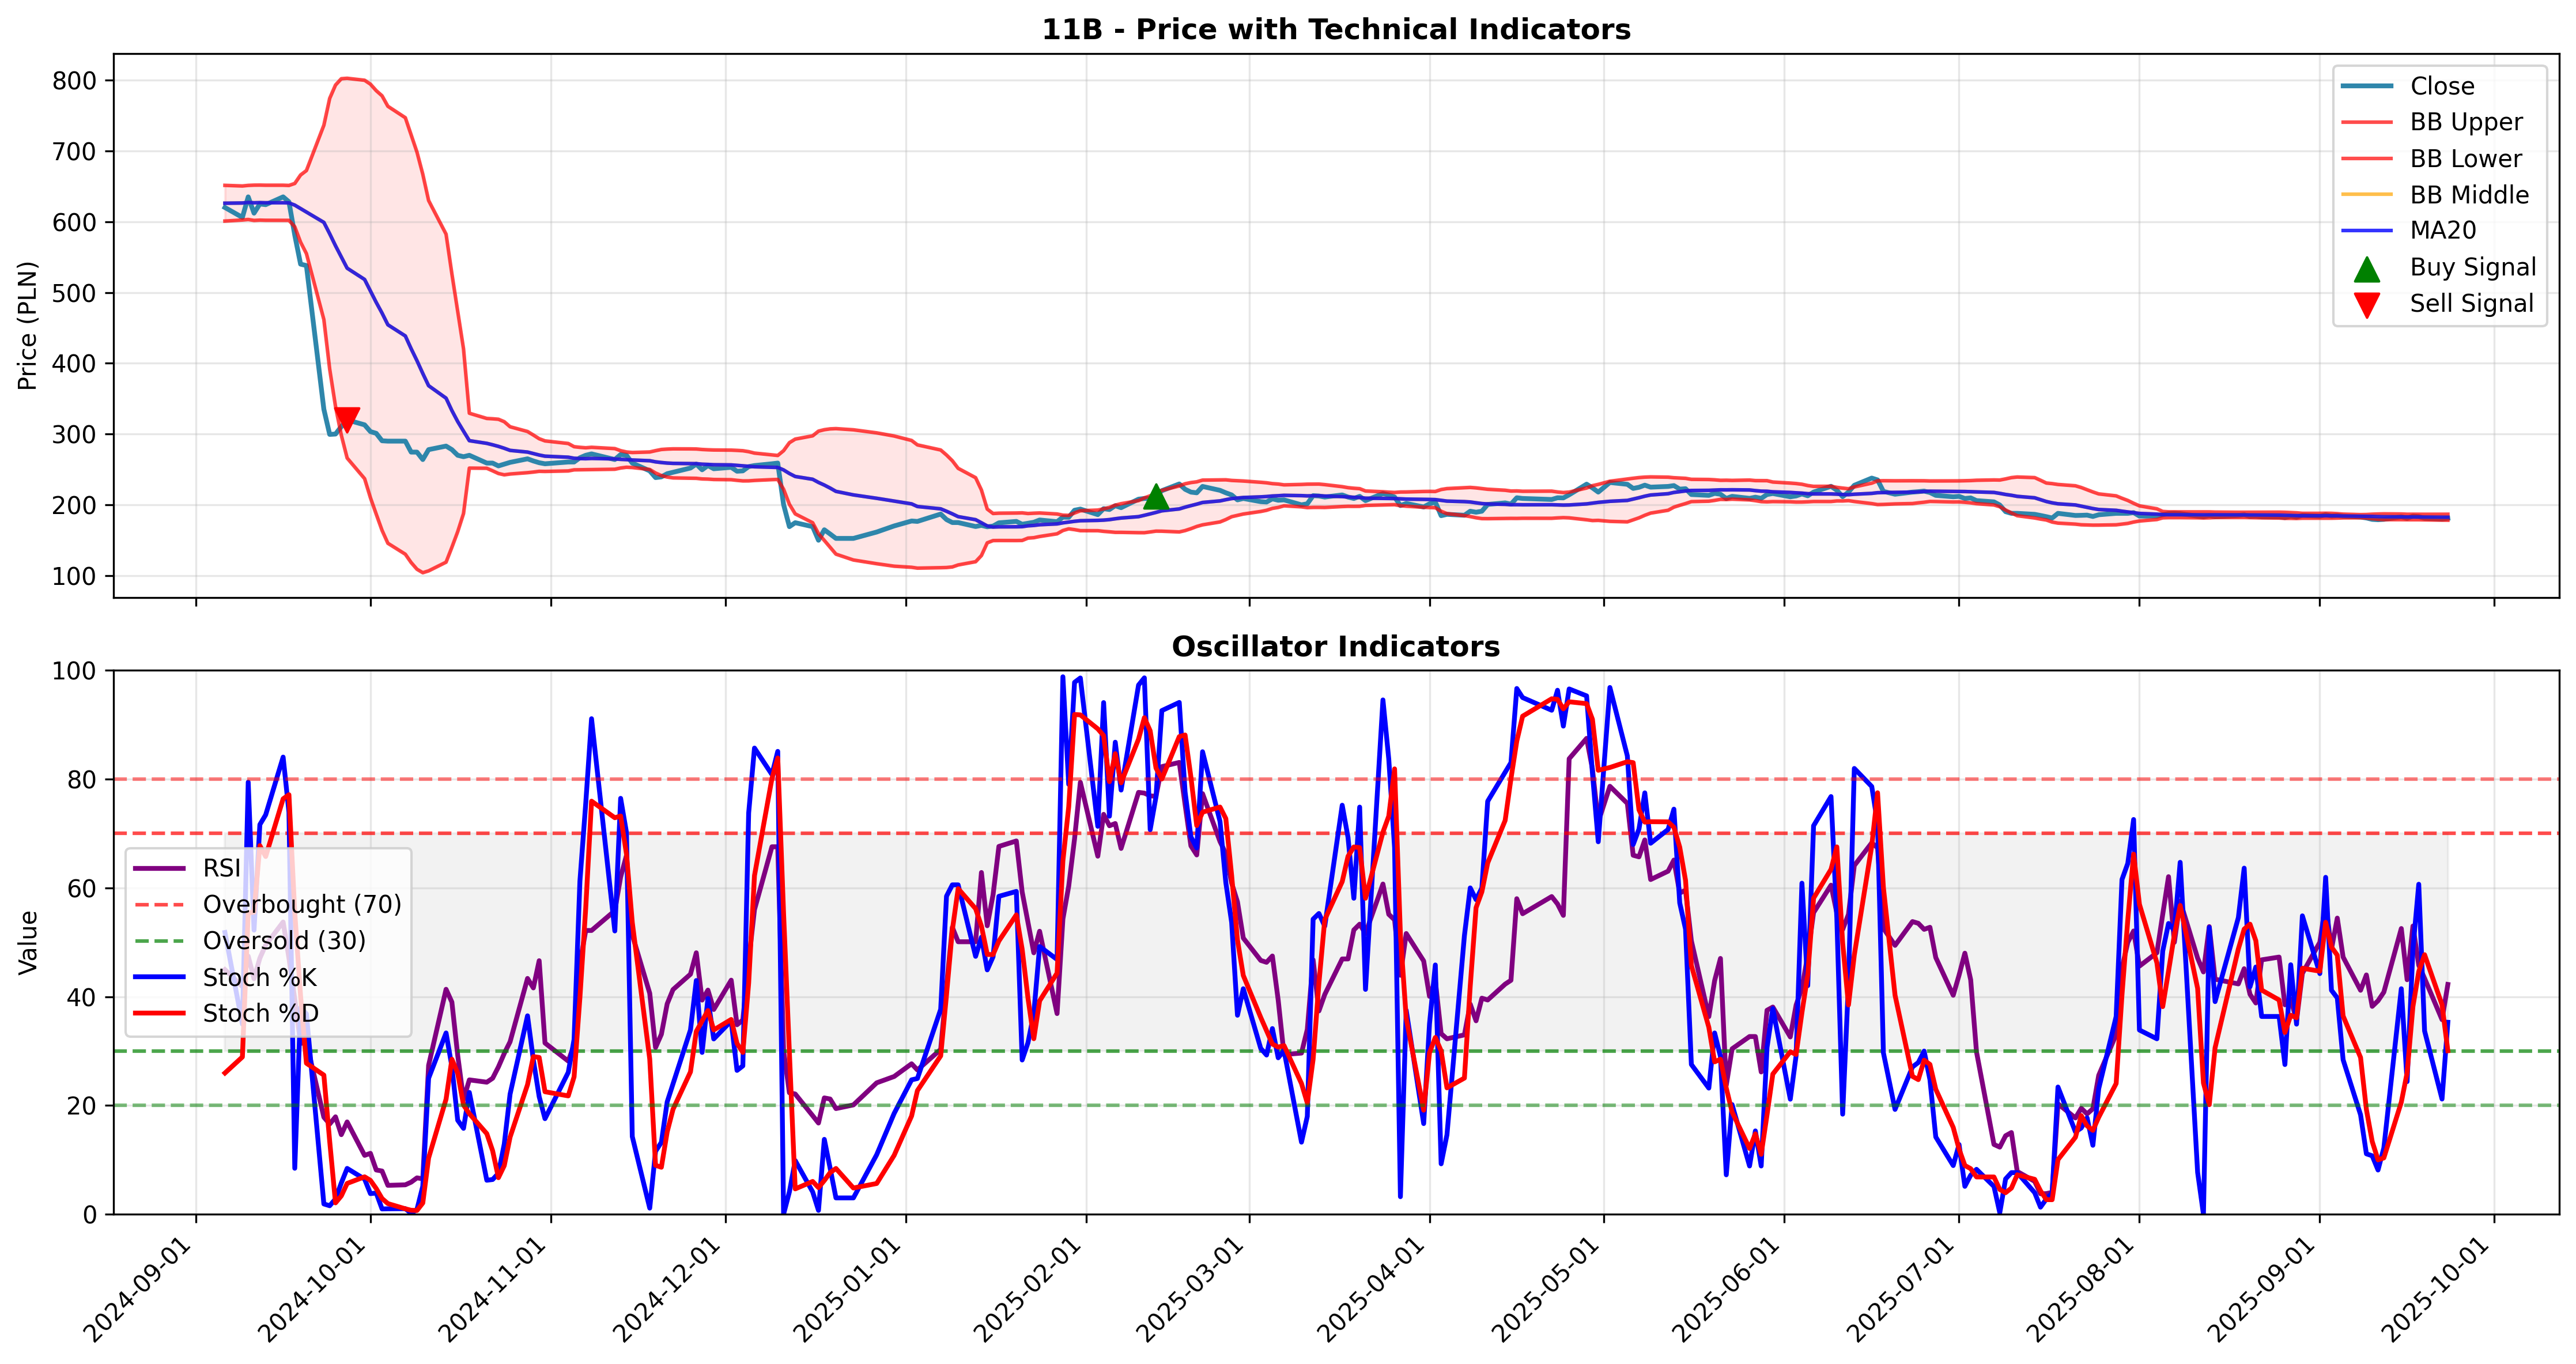Image resolution: width=2576 pixels, height=1364 pixels.
Task: Click the 40 tick on the oscillator axis
Action: coord(83,998)
